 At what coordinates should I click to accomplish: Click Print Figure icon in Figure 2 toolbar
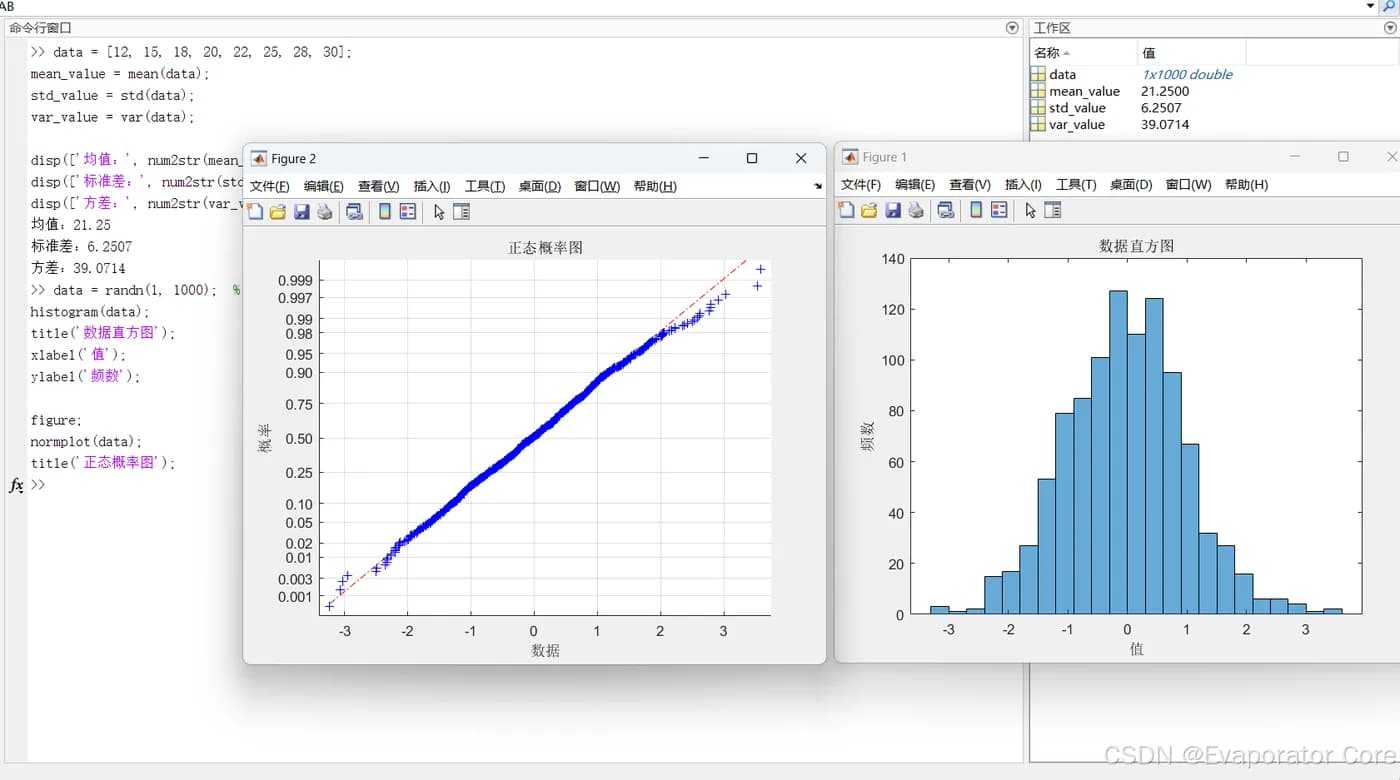[x=324, y=211]
